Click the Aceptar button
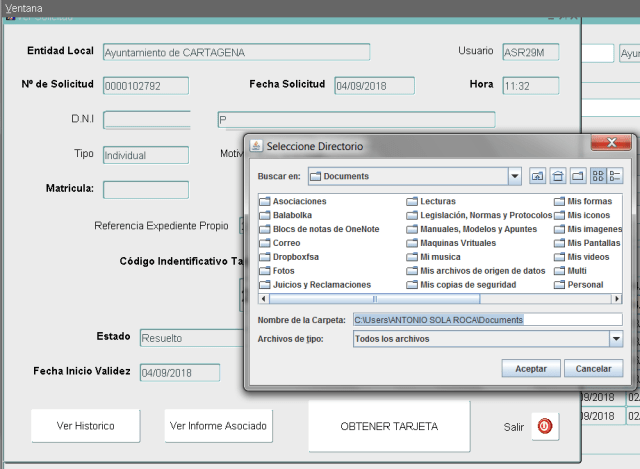Image resolution: width=640 pixels, height=469 pixels. [x=531, y=369]
